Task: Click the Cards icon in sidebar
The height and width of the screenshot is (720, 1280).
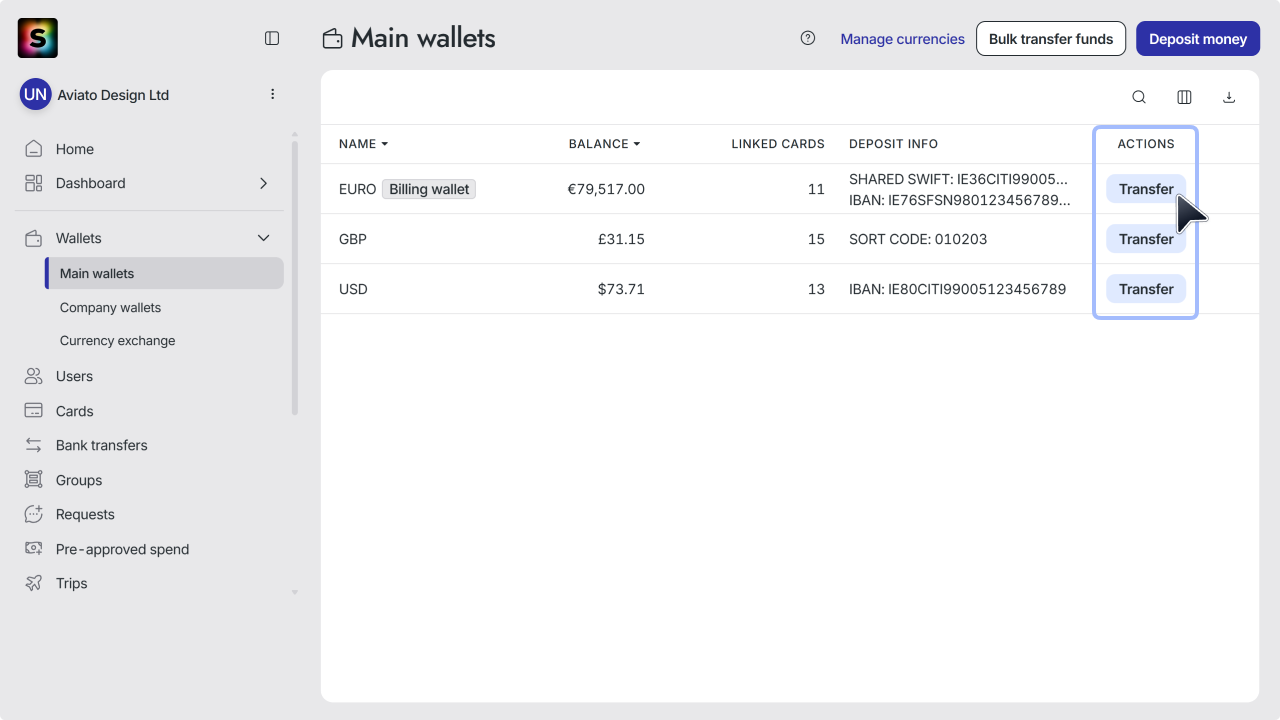Action: (x=34, y=411)
